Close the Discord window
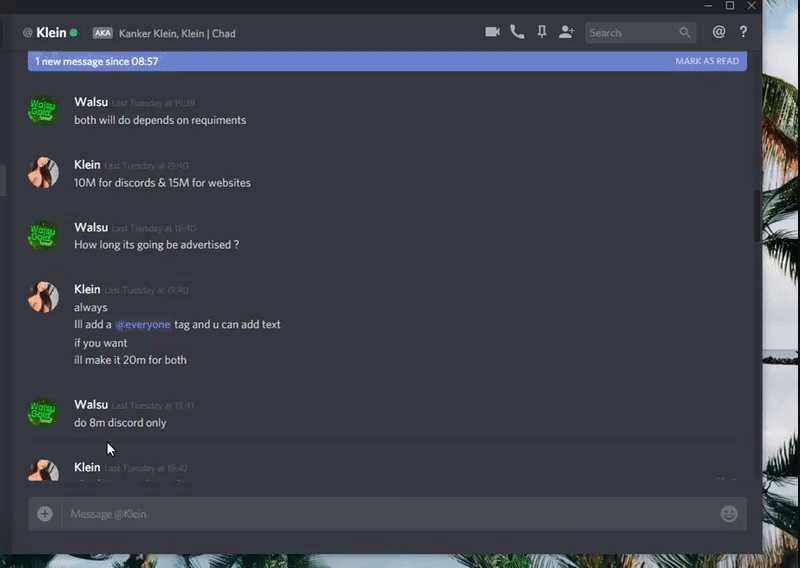 (752, 6)
